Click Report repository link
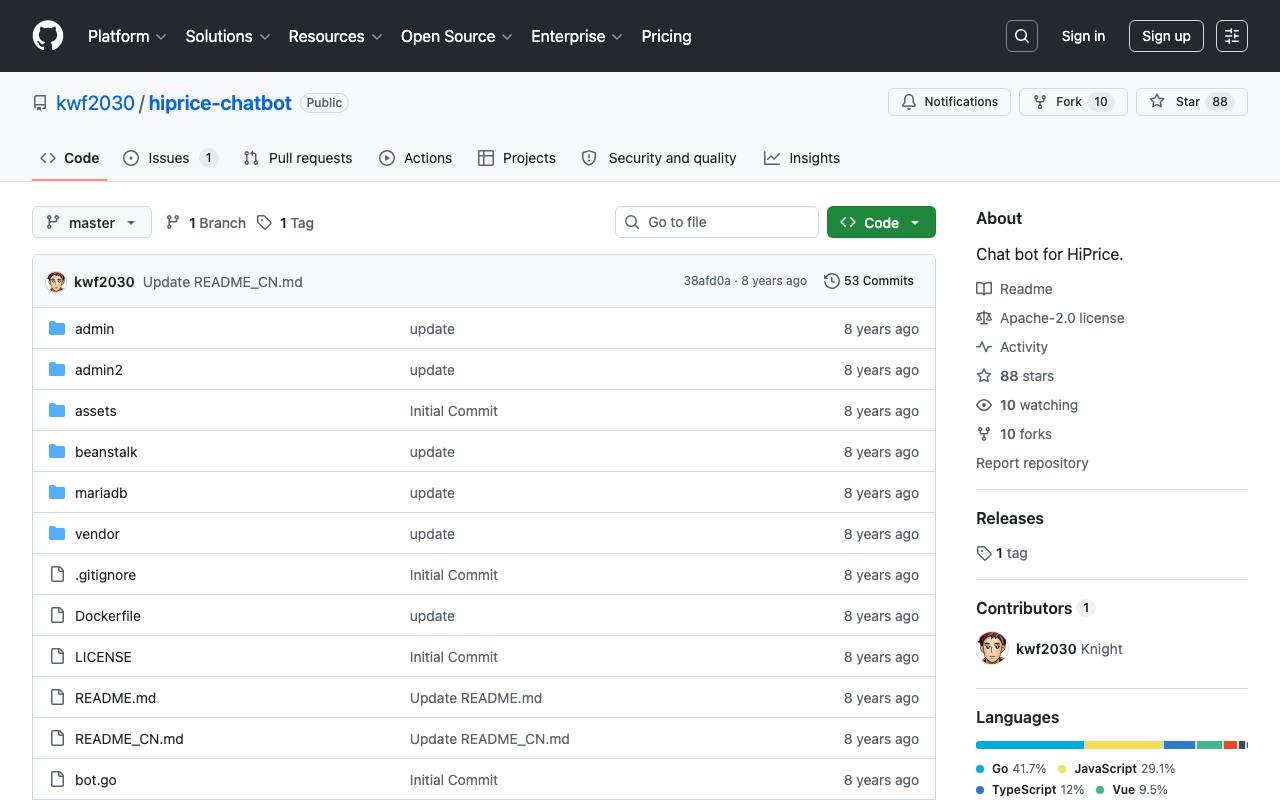This screenshot has width=1280, height=800. [1032, 463]
